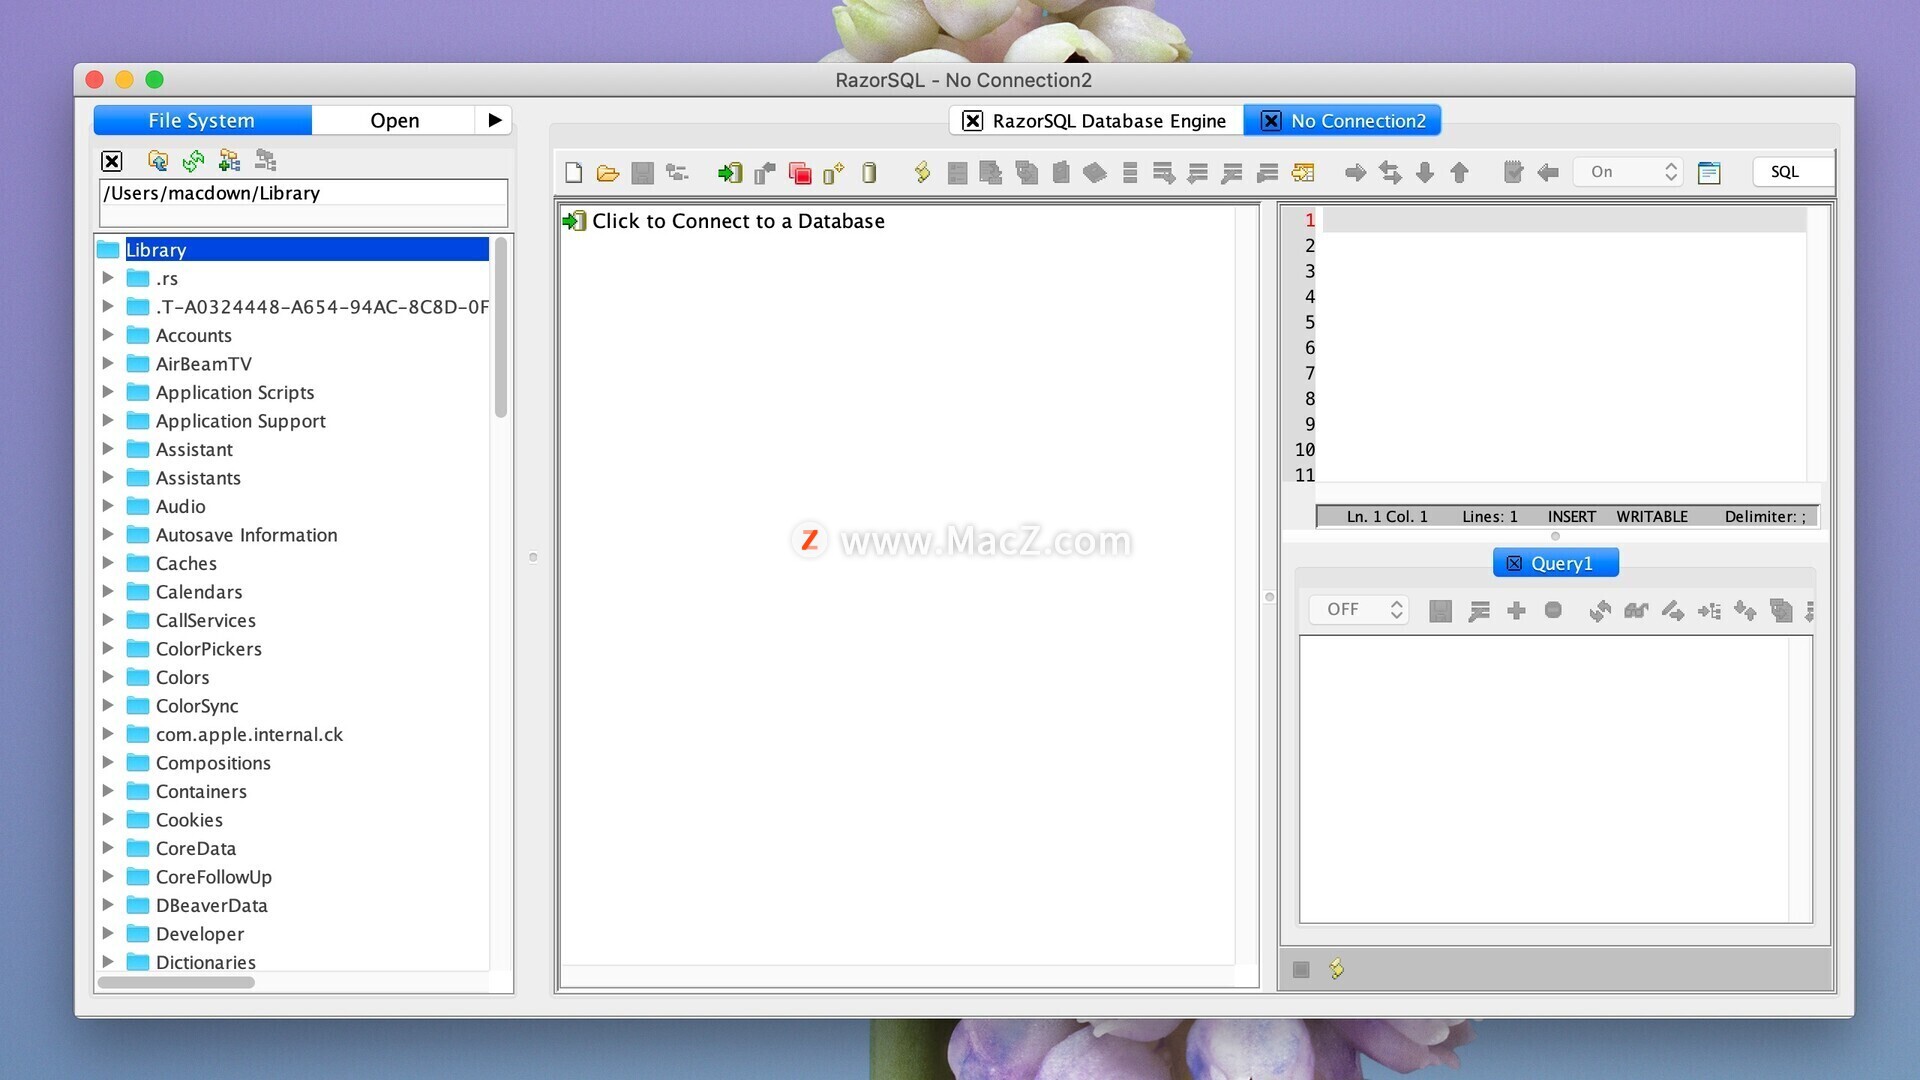Expand the Accounts folder
Viewport: 1920px width, 1080px height.
(108, 335)
